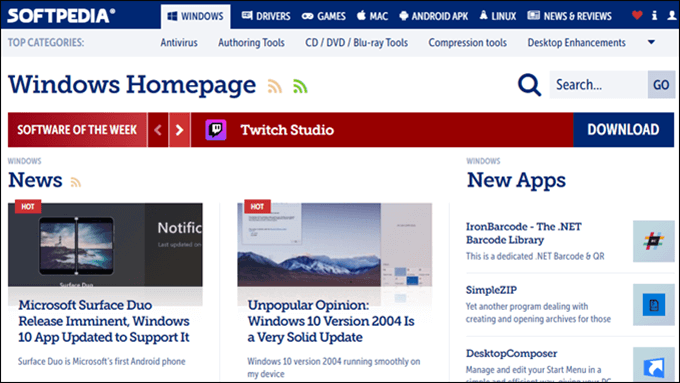This screenshot has width=680, height=383.
Task: Open the Twitch Studio title link
Action: tap(287, 130)
